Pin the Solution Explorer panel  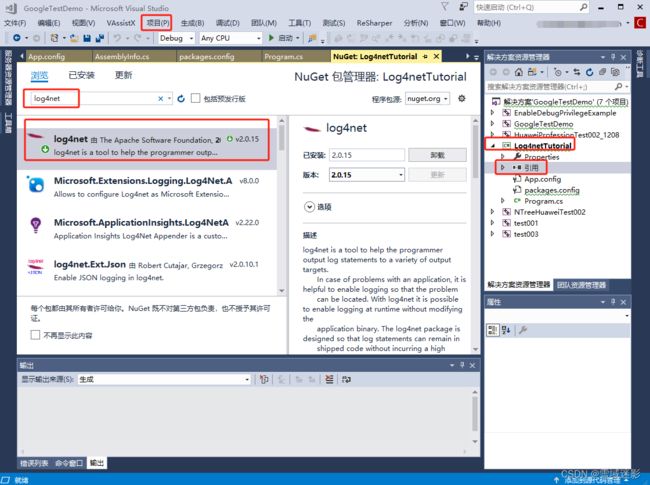[x=613, y=57]
